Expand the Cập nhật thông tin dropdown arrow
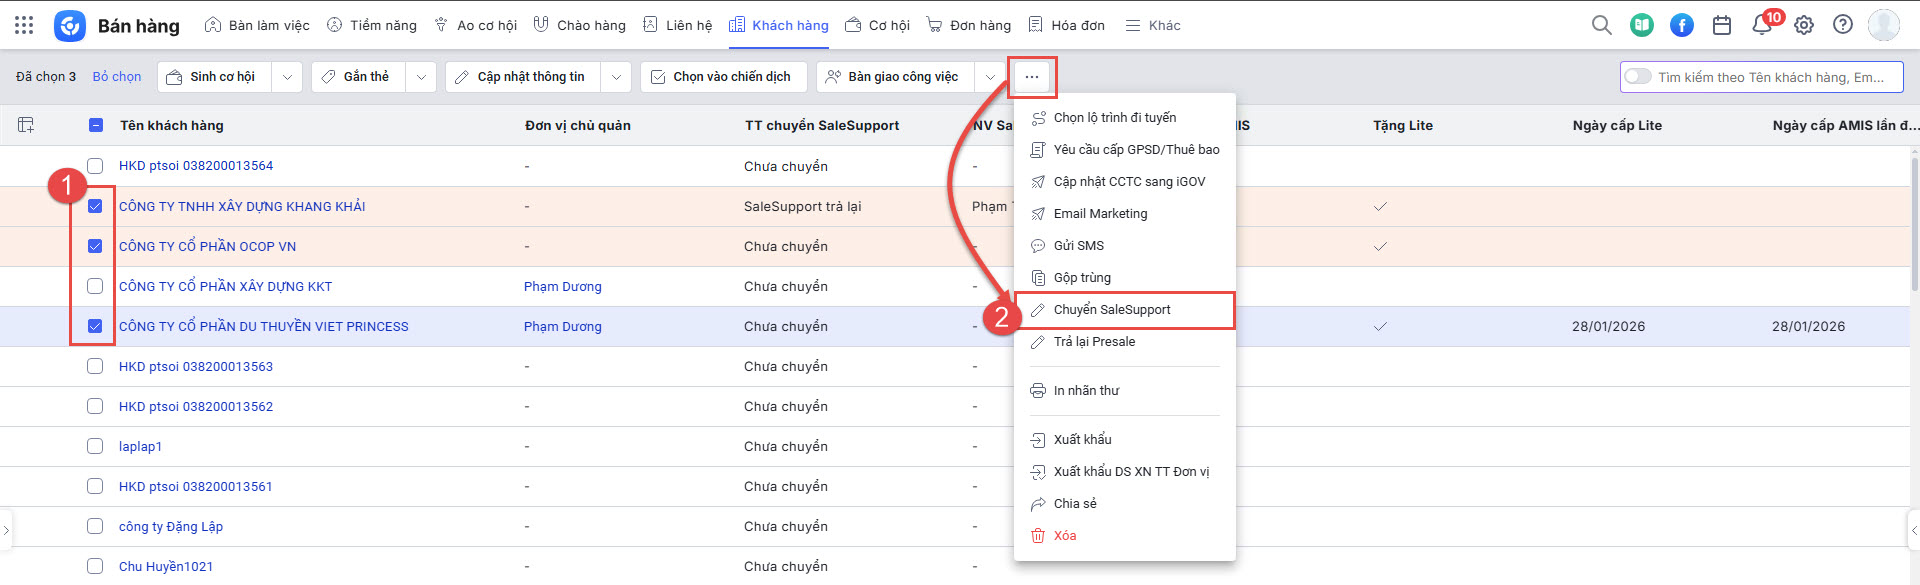The height and width of the screenshot is (585, 1920). [x=616, y=77]
